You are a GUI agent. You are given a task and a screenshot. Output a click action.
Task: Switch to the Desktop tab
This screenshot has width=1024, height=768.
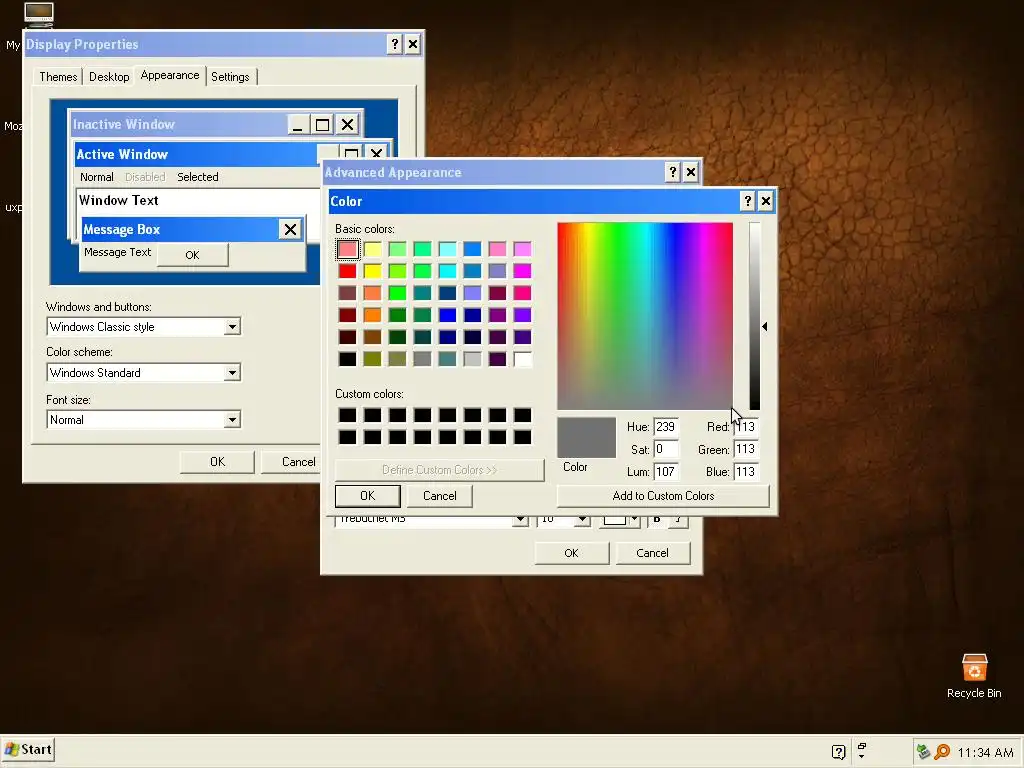(109, 76)
